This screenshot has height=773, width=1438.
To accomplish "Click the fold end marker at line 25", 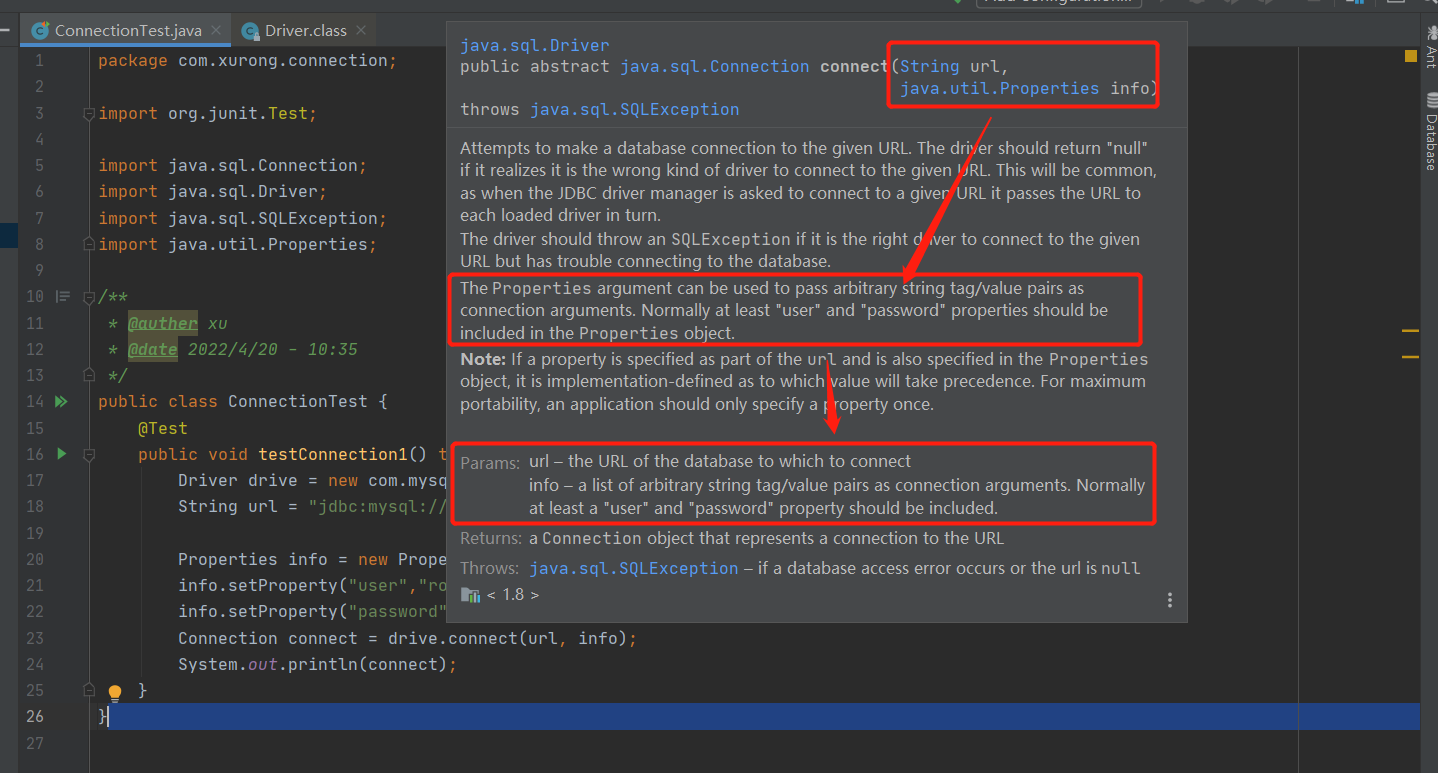I will [x=89, y=691].
